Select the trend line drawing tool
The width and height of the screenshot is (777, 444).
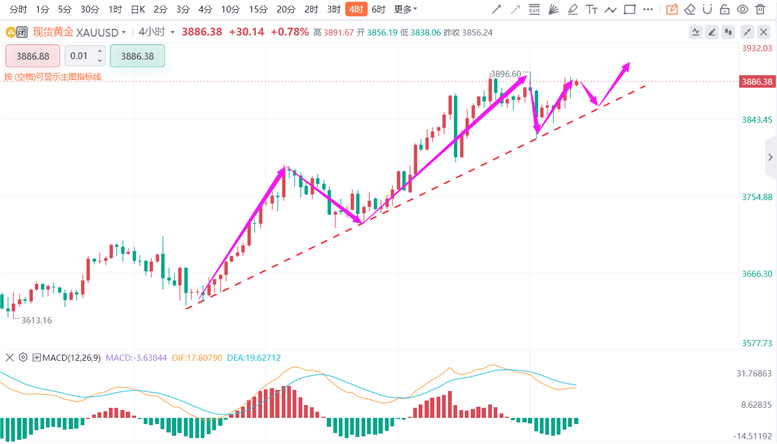click(x=498, y=9)
